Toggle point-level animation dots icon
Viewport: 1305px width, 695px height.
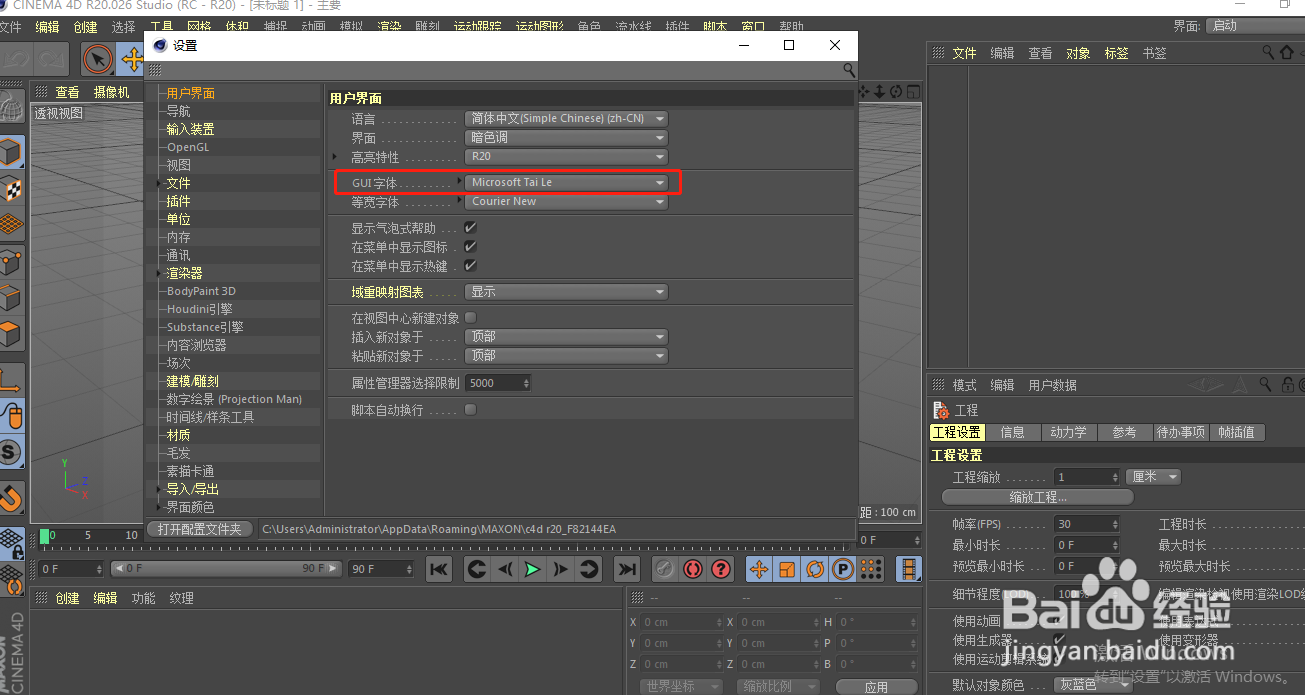pos(871,569)
